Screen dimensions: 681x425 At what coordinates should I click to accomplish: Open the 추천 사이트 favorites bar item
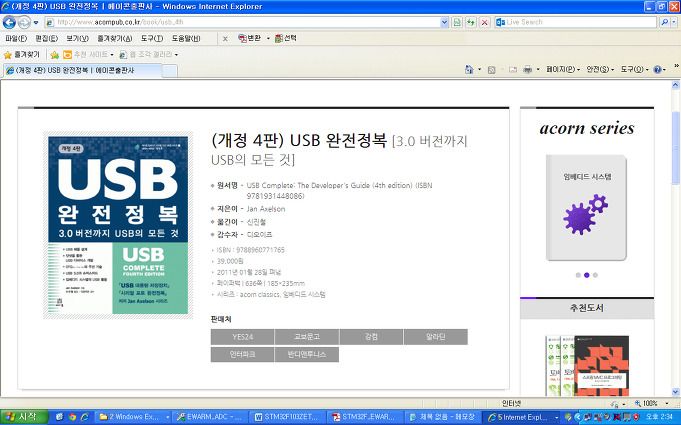88,55
